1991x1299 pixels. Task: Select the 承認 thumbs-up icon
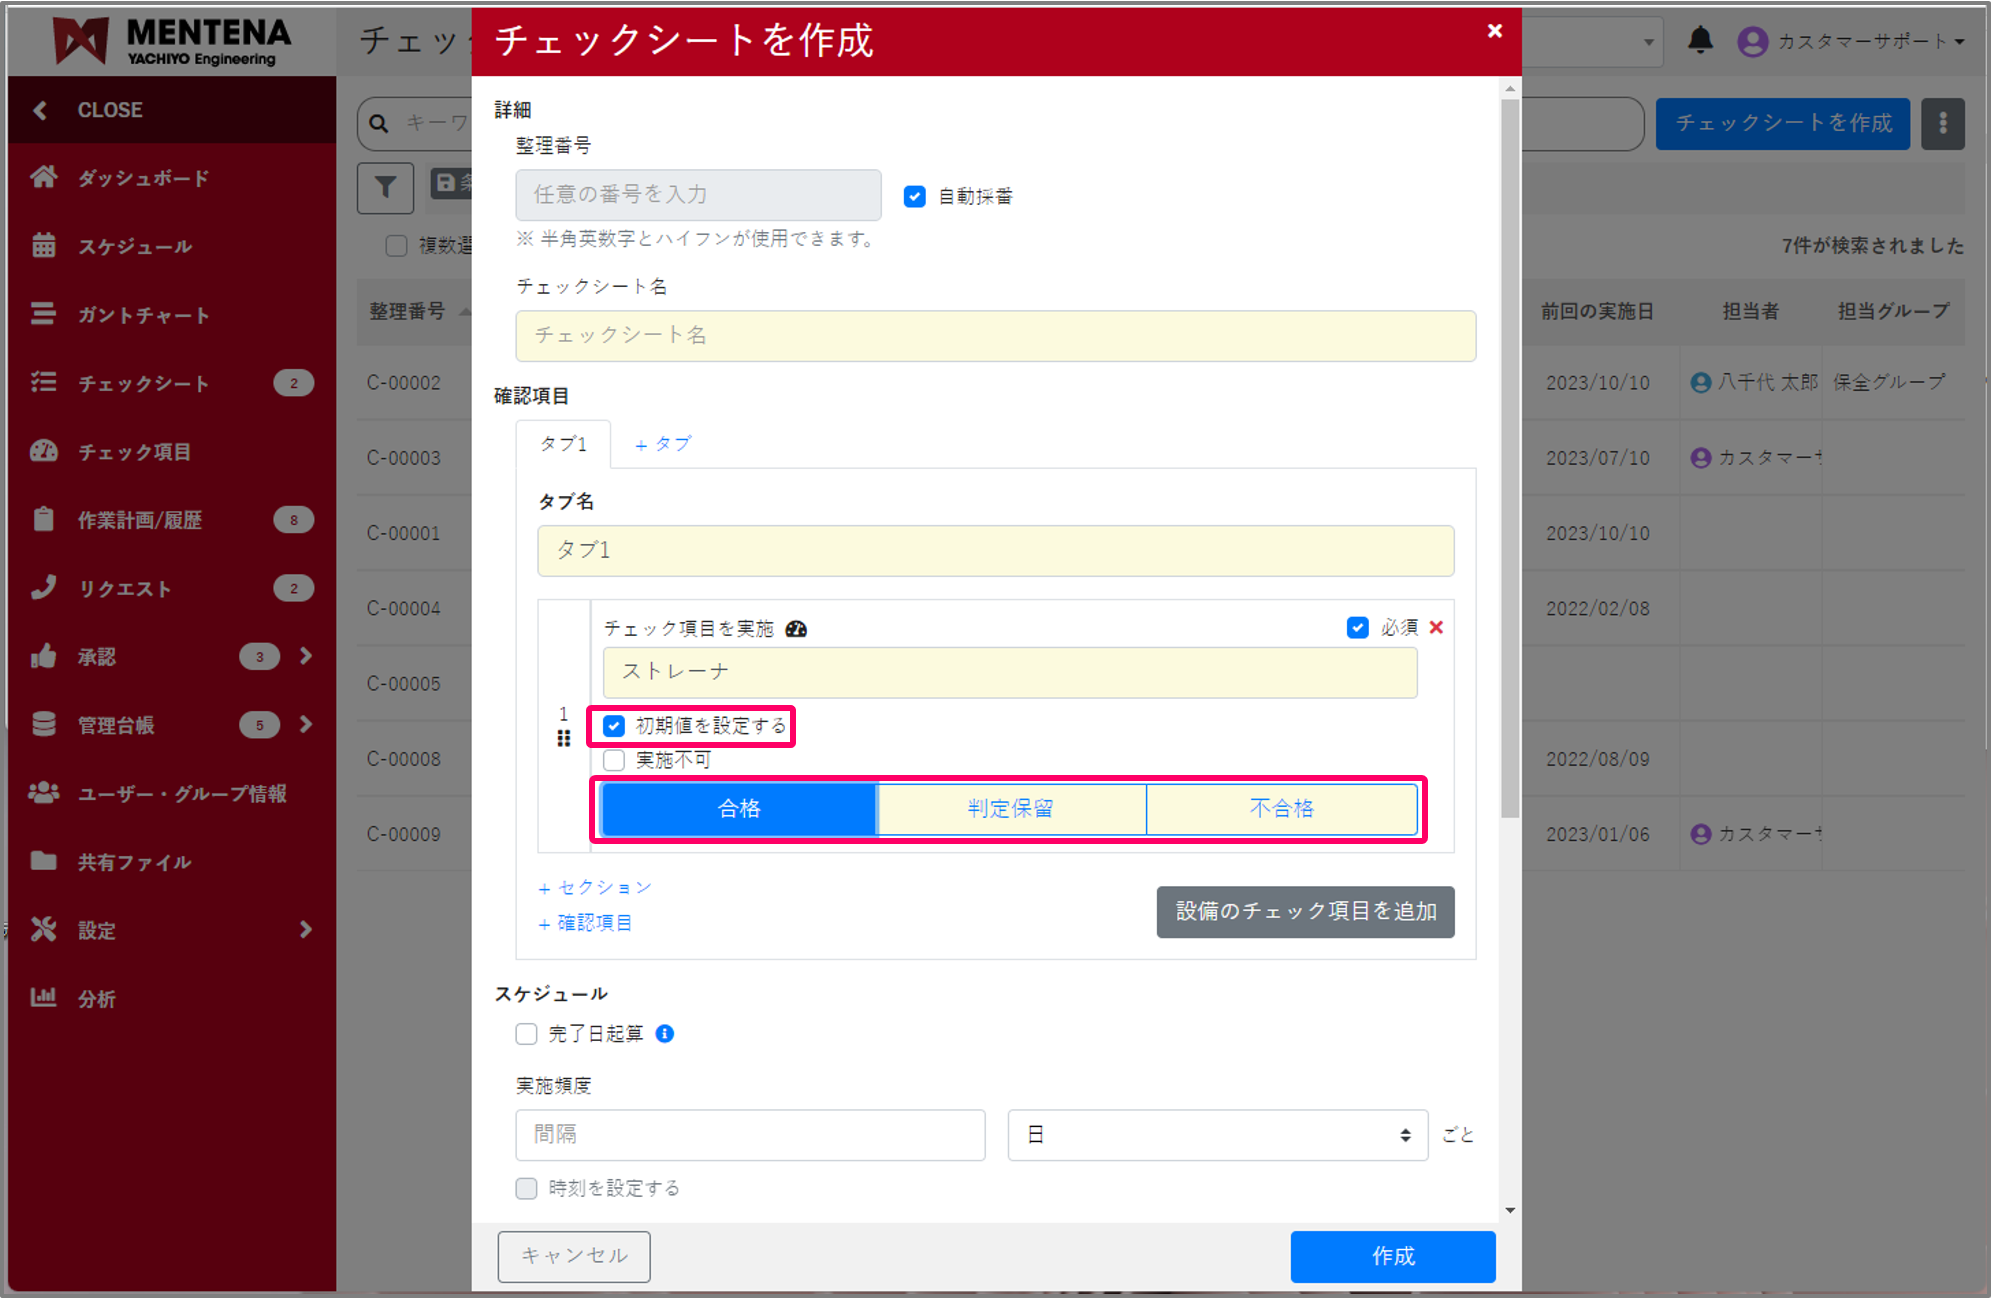point(44,656)
